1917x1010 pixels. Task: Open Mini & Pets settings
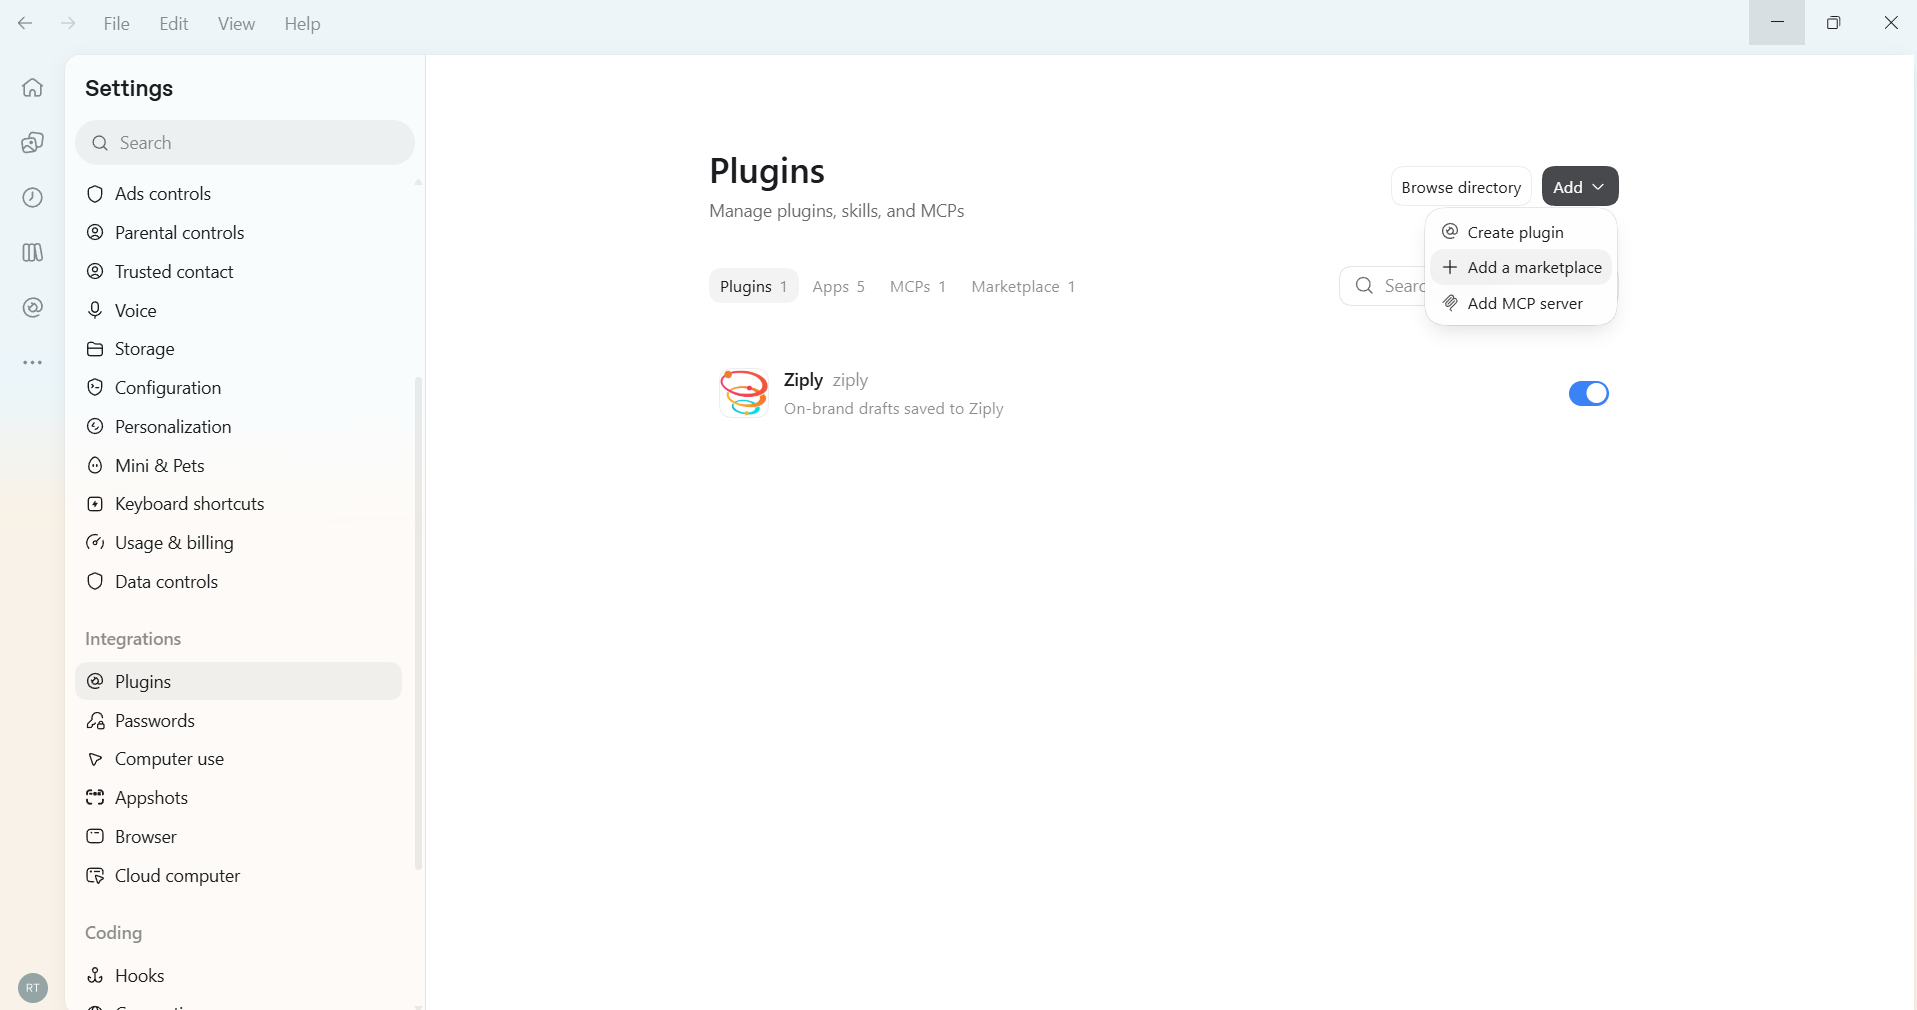[238, 465]
